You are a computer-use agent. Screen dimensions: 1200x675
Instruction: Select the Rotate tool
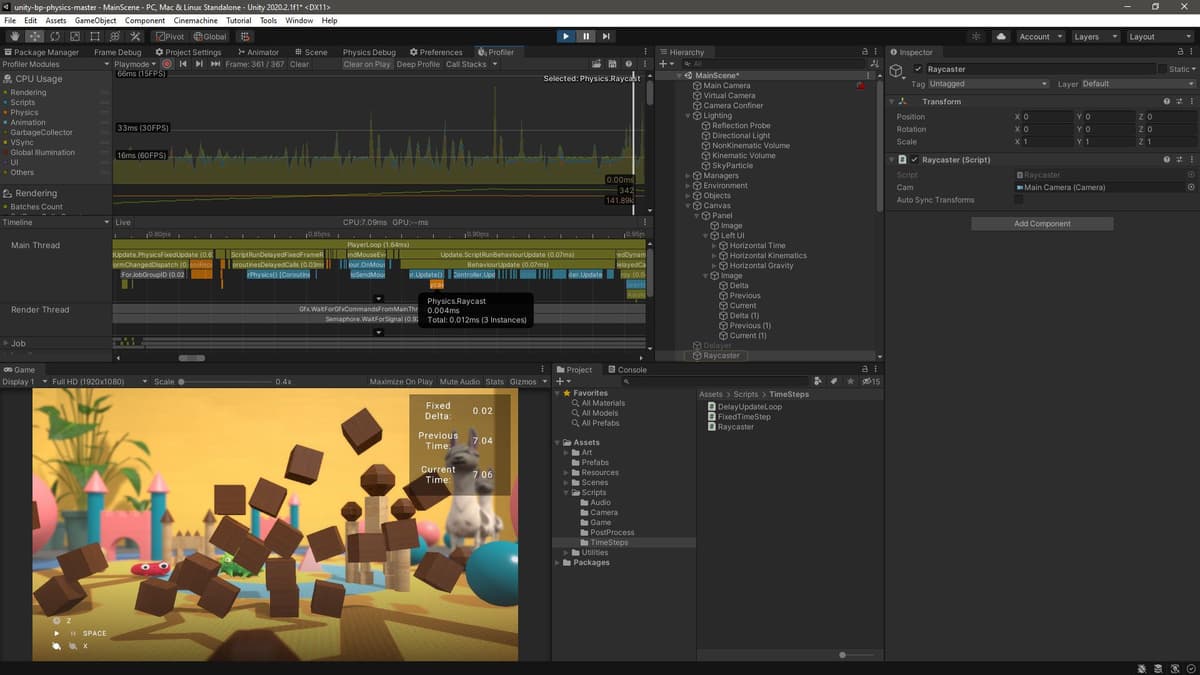tap(54, 36)
